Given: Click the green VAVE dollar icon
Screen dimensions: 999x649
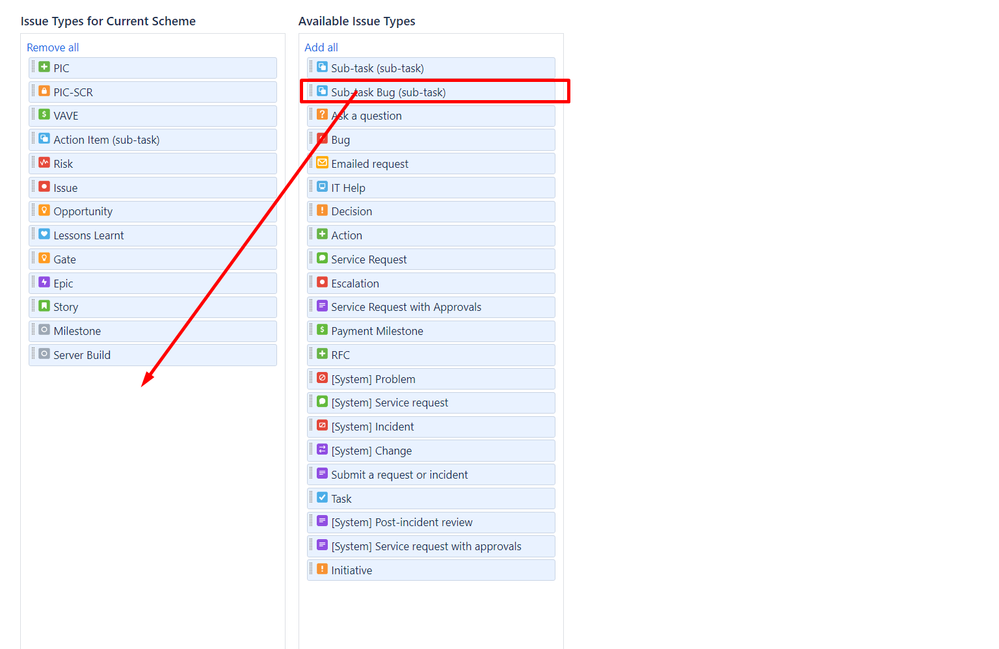Looking at the screenshot, I should (x=44, y=115).
